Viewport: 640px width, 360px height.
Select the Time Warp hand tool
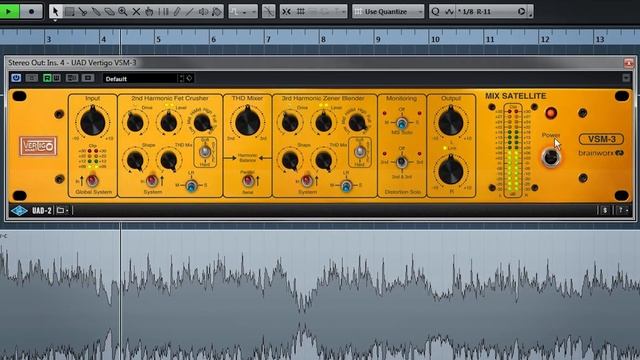click(x=149, y=12)
